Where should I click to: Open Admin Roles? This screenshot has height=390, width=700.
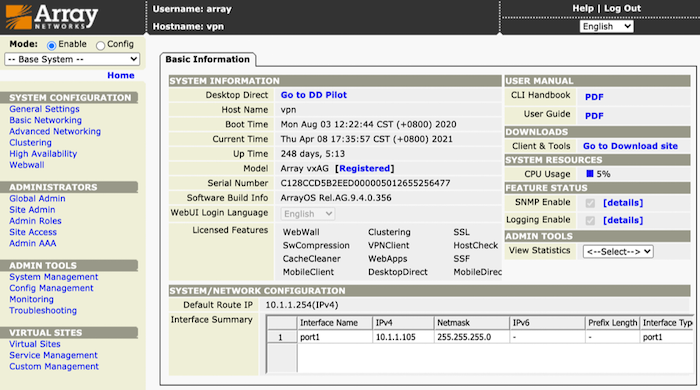click(35, 221)
